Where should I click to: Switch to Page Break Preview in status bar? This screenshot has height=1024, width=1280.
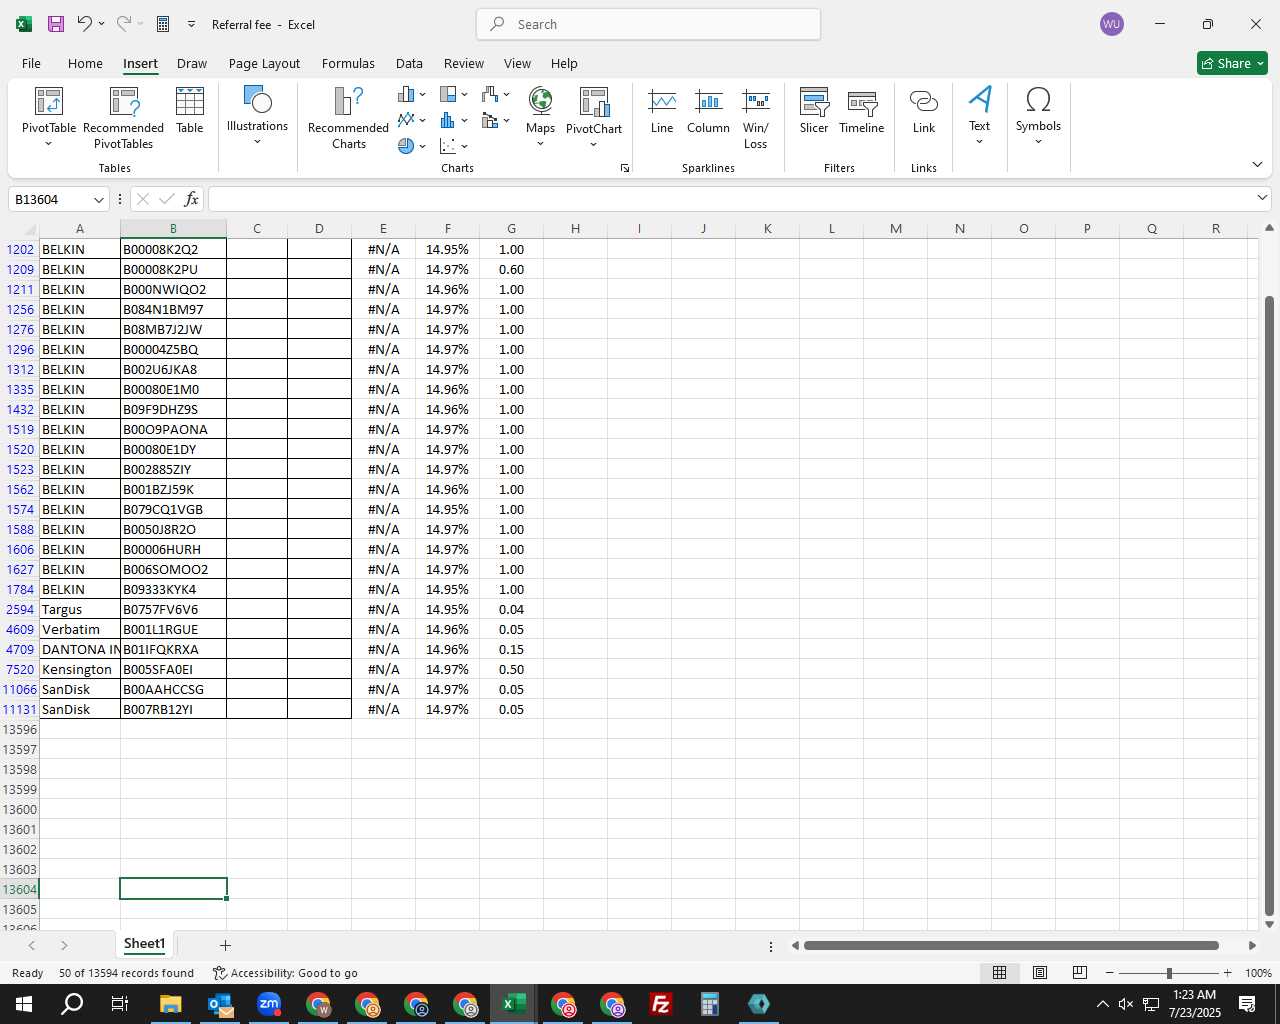[1080, 973]
